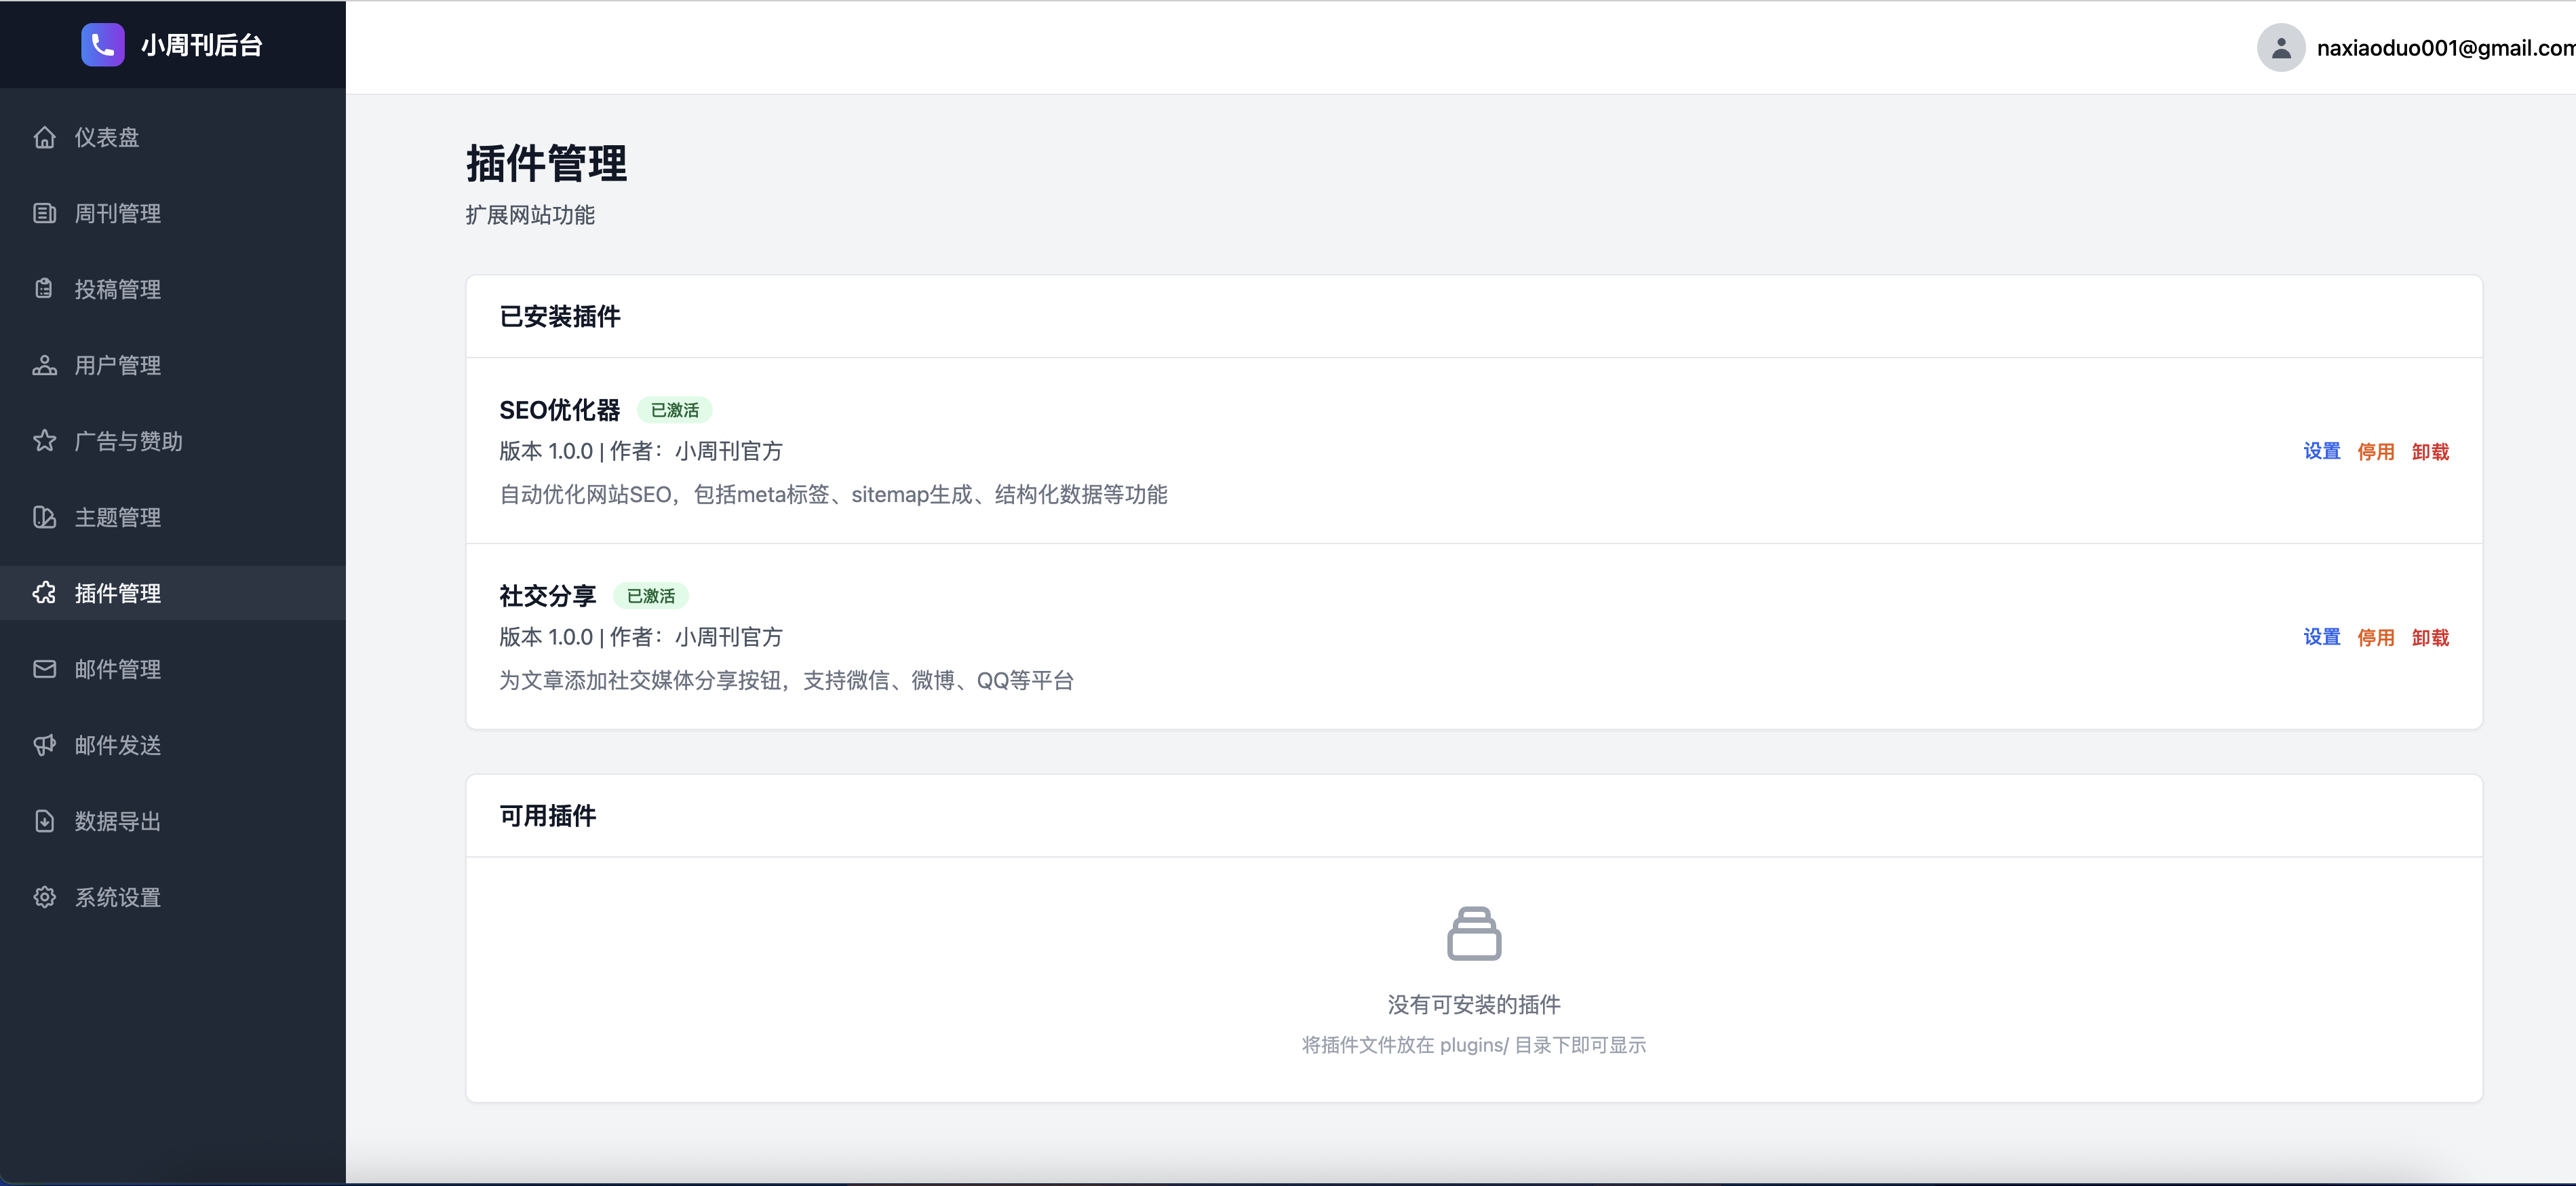2576x1186 pixels.
Task: Disable SEO优化器 with 停用 link
Action: pyautogui.click(x=2375, y=451)
